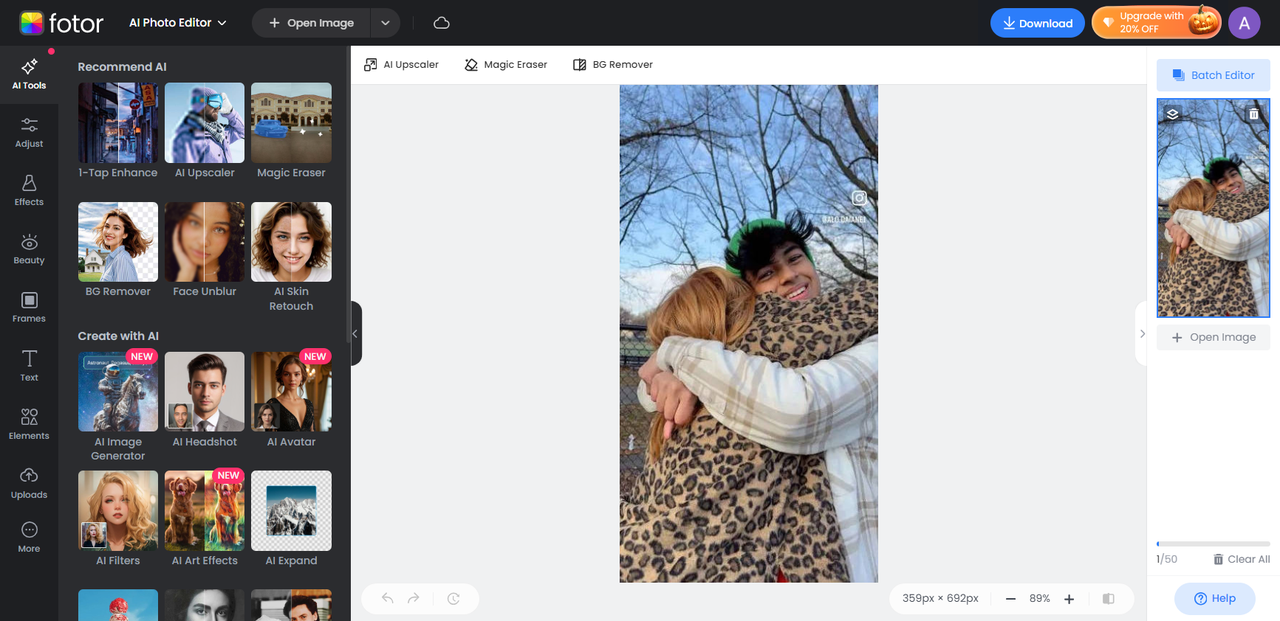
Task: Select BG Remover in the top toolbar
Action: pyautogui.click(x=613, y=64)
